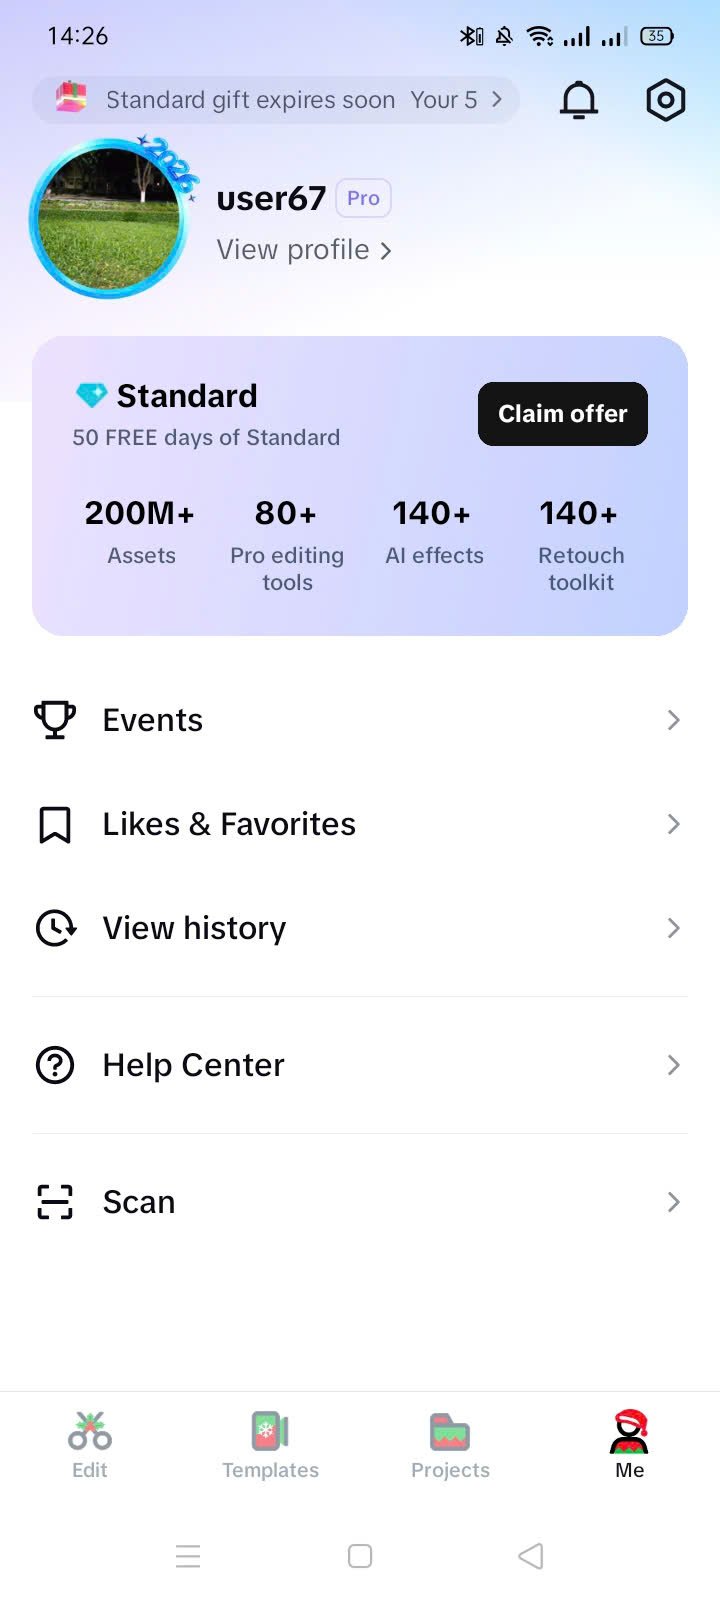
Task: Switch to the Edit tab
Action: [90, 1445]
